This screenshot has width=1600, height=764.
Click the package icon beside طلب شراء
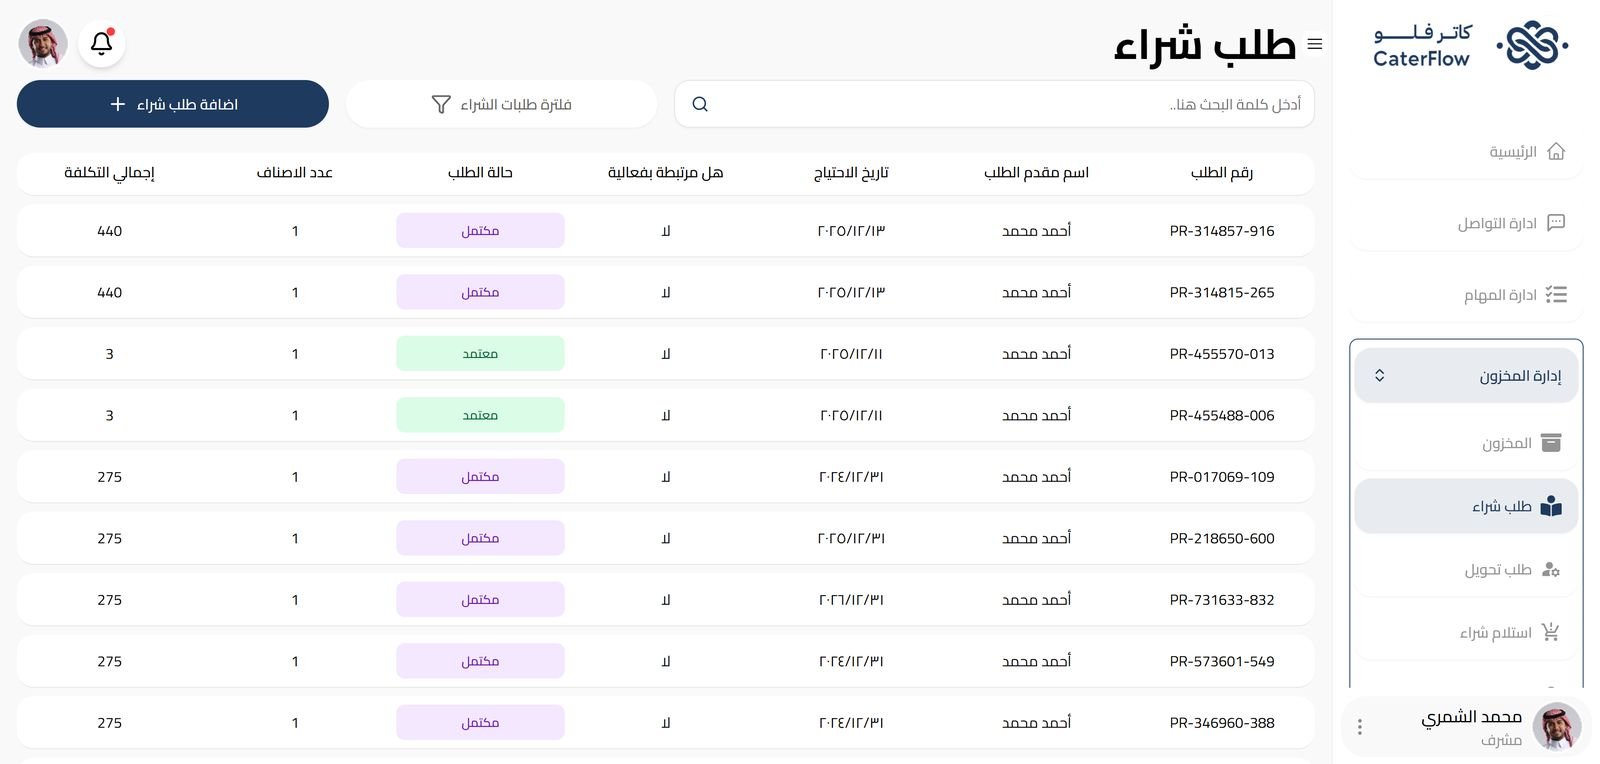[1551, 506]
